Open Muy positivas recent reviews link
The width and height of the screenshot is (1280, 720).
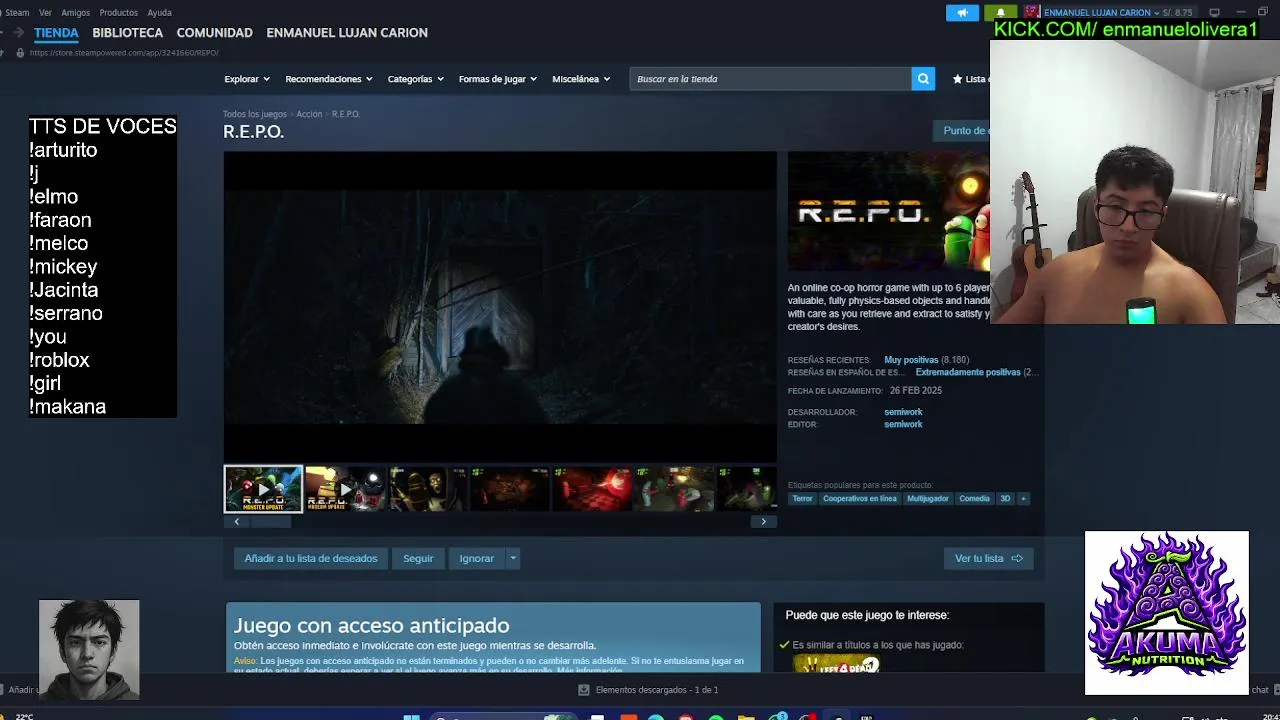pyautogui.click(x=911, y=360)
